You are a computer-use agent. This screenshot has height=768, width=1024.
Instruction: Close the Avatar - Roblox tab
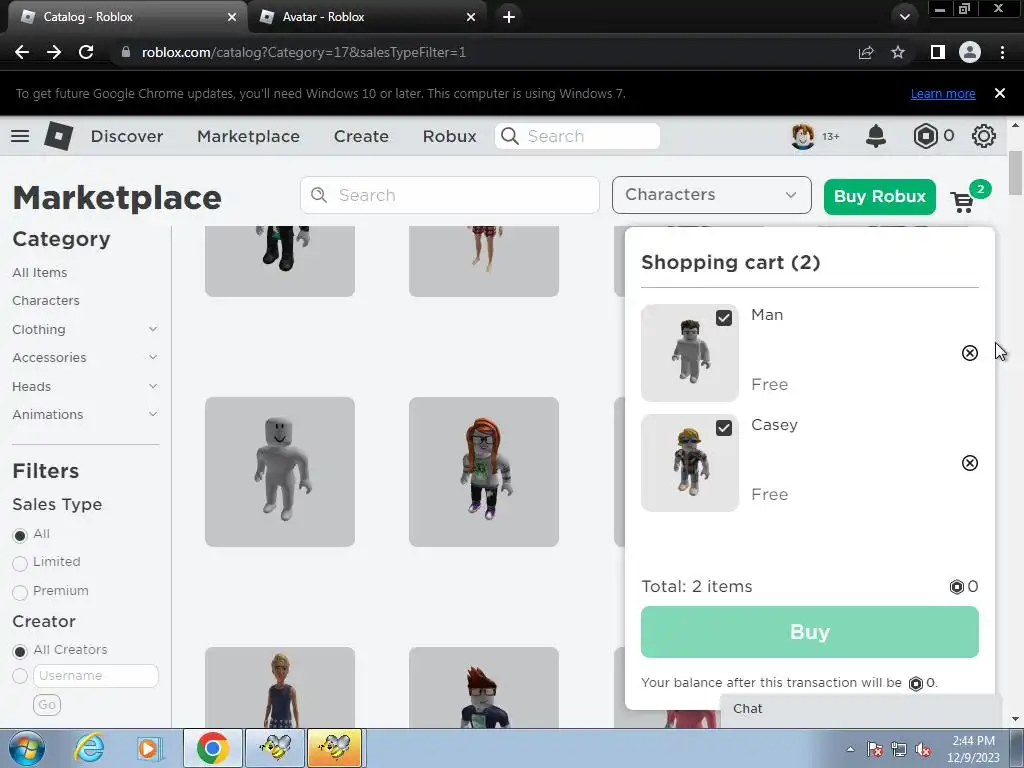click(x=471, y=17)
